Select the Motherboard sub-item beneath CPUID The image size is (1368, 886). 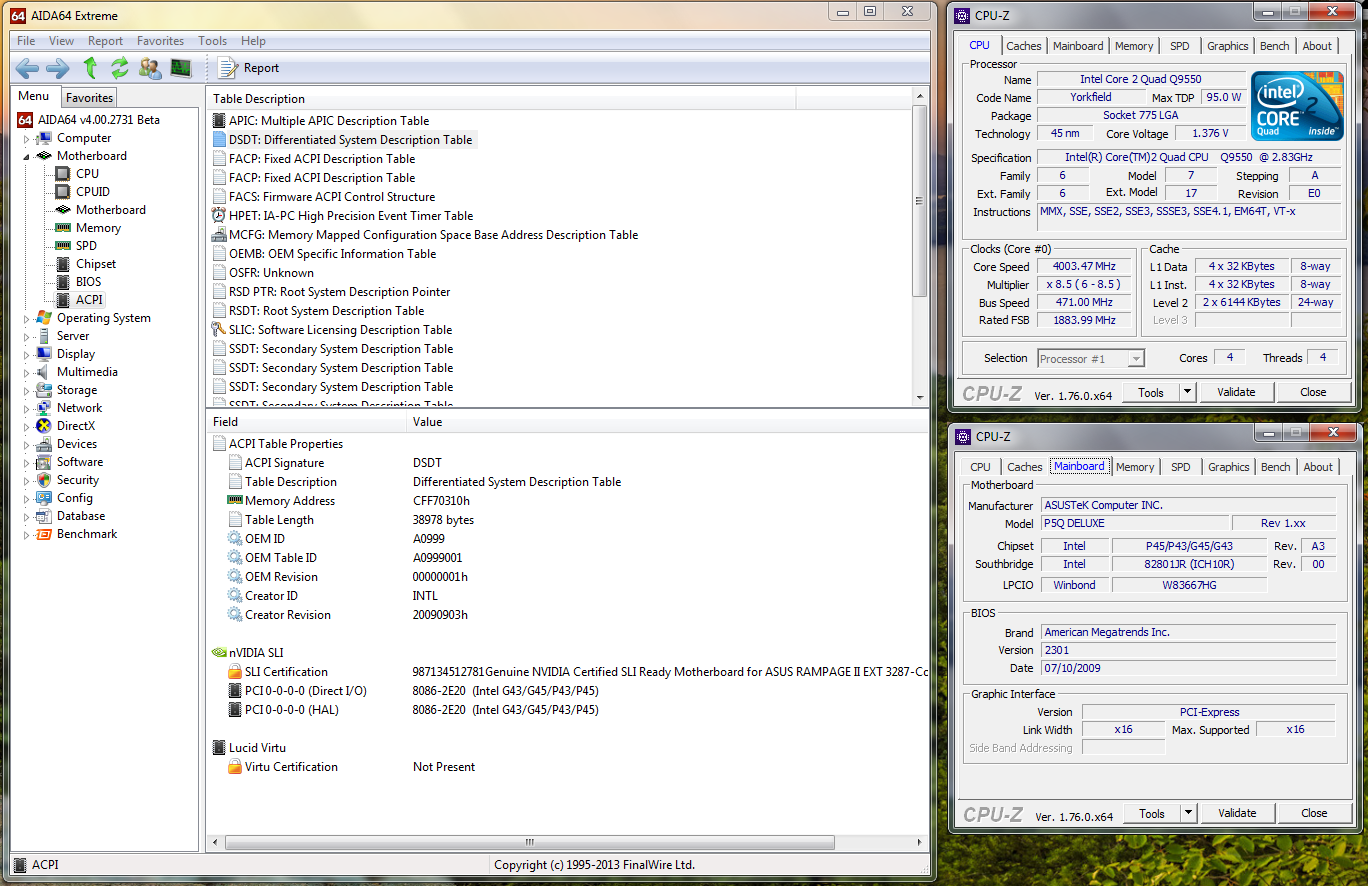110,210
